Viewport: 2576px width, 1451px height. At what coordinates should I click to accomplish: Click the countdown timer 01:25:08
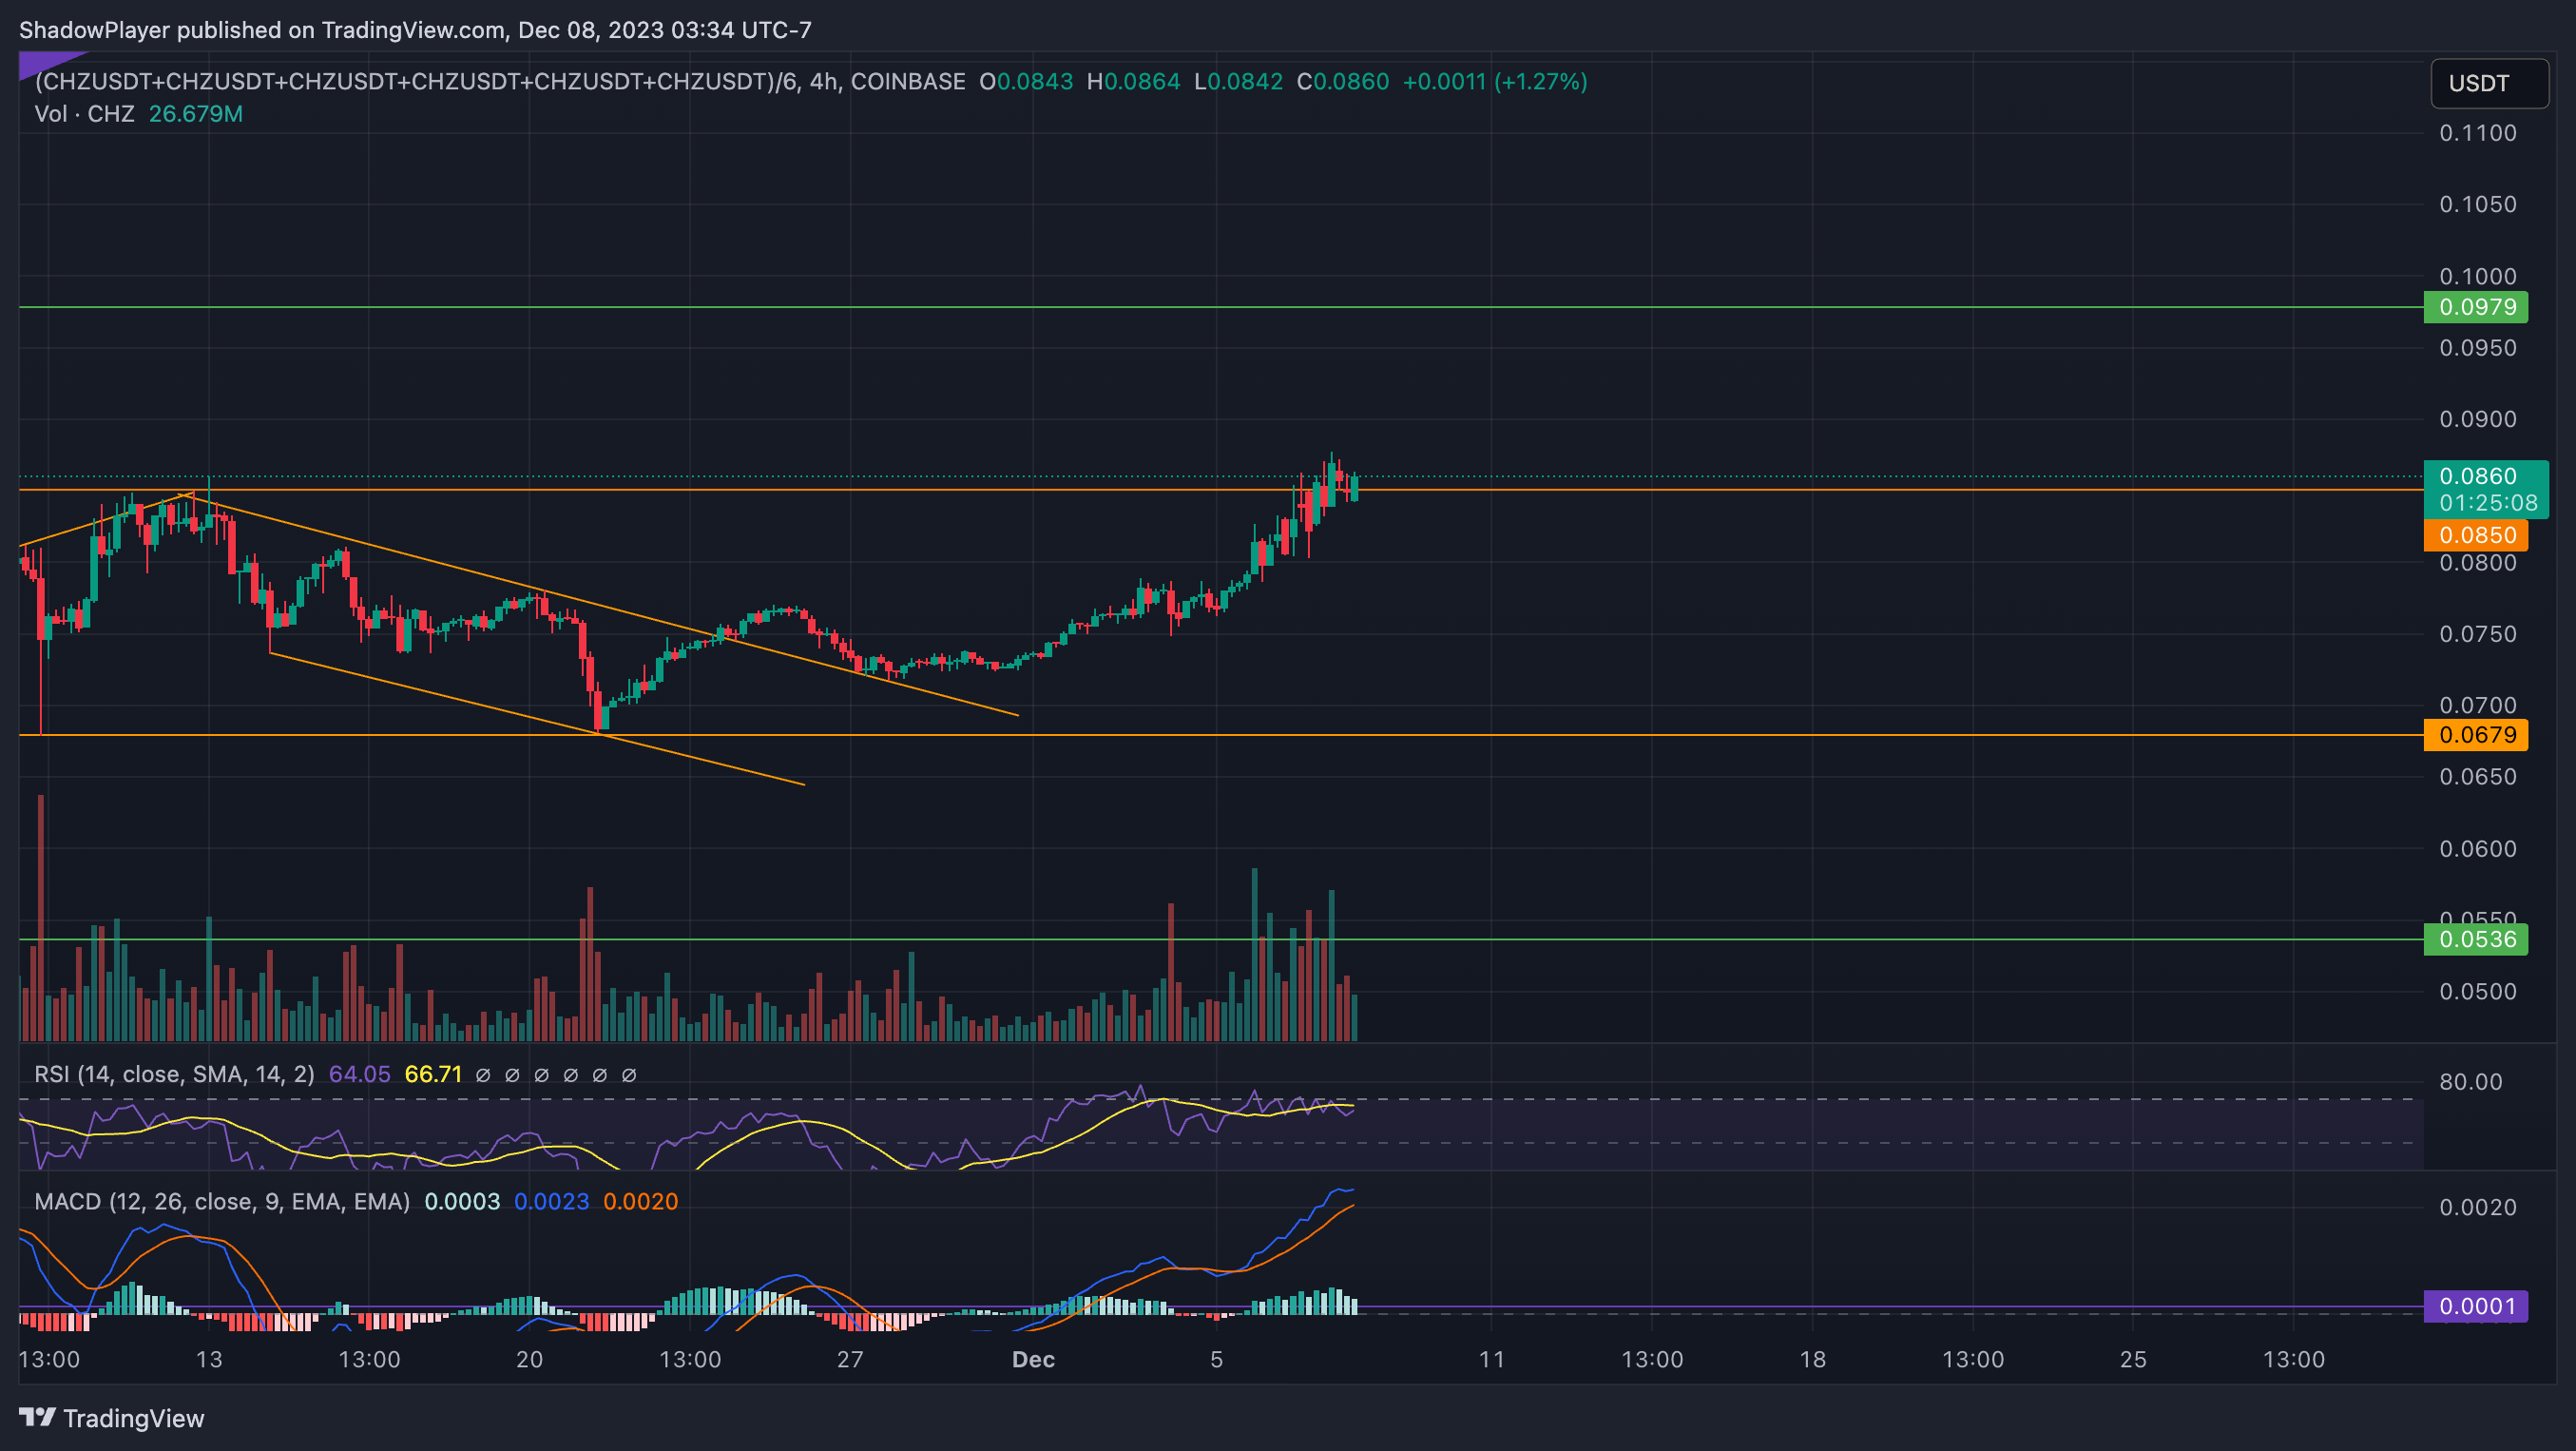click(x=2488, y=503)
